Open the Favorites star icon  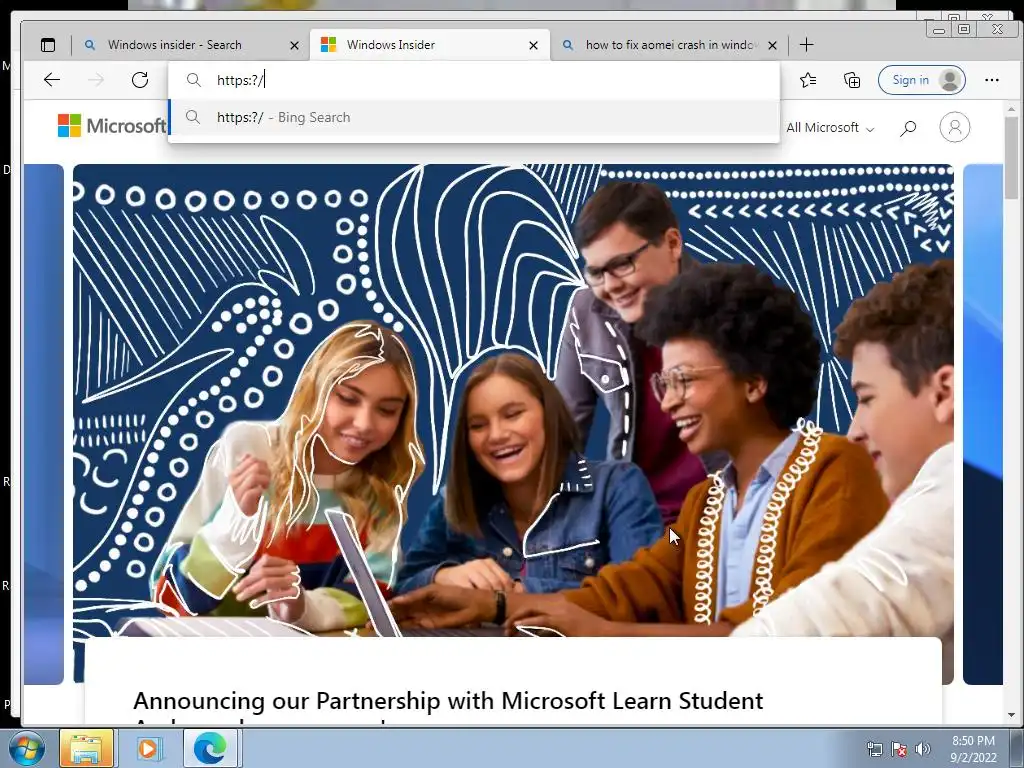[x=808, y=80]
